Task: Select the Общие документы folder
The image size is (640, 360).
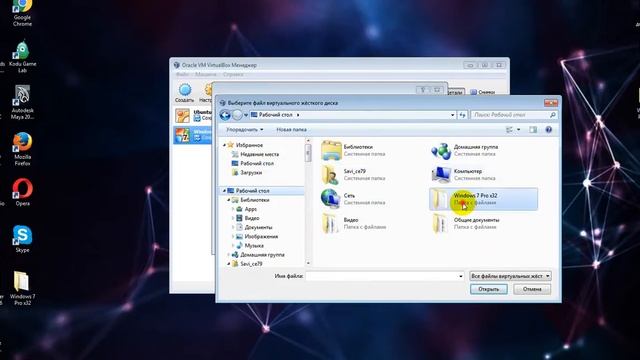Action: pyautogui.click(x=483, y=223)
